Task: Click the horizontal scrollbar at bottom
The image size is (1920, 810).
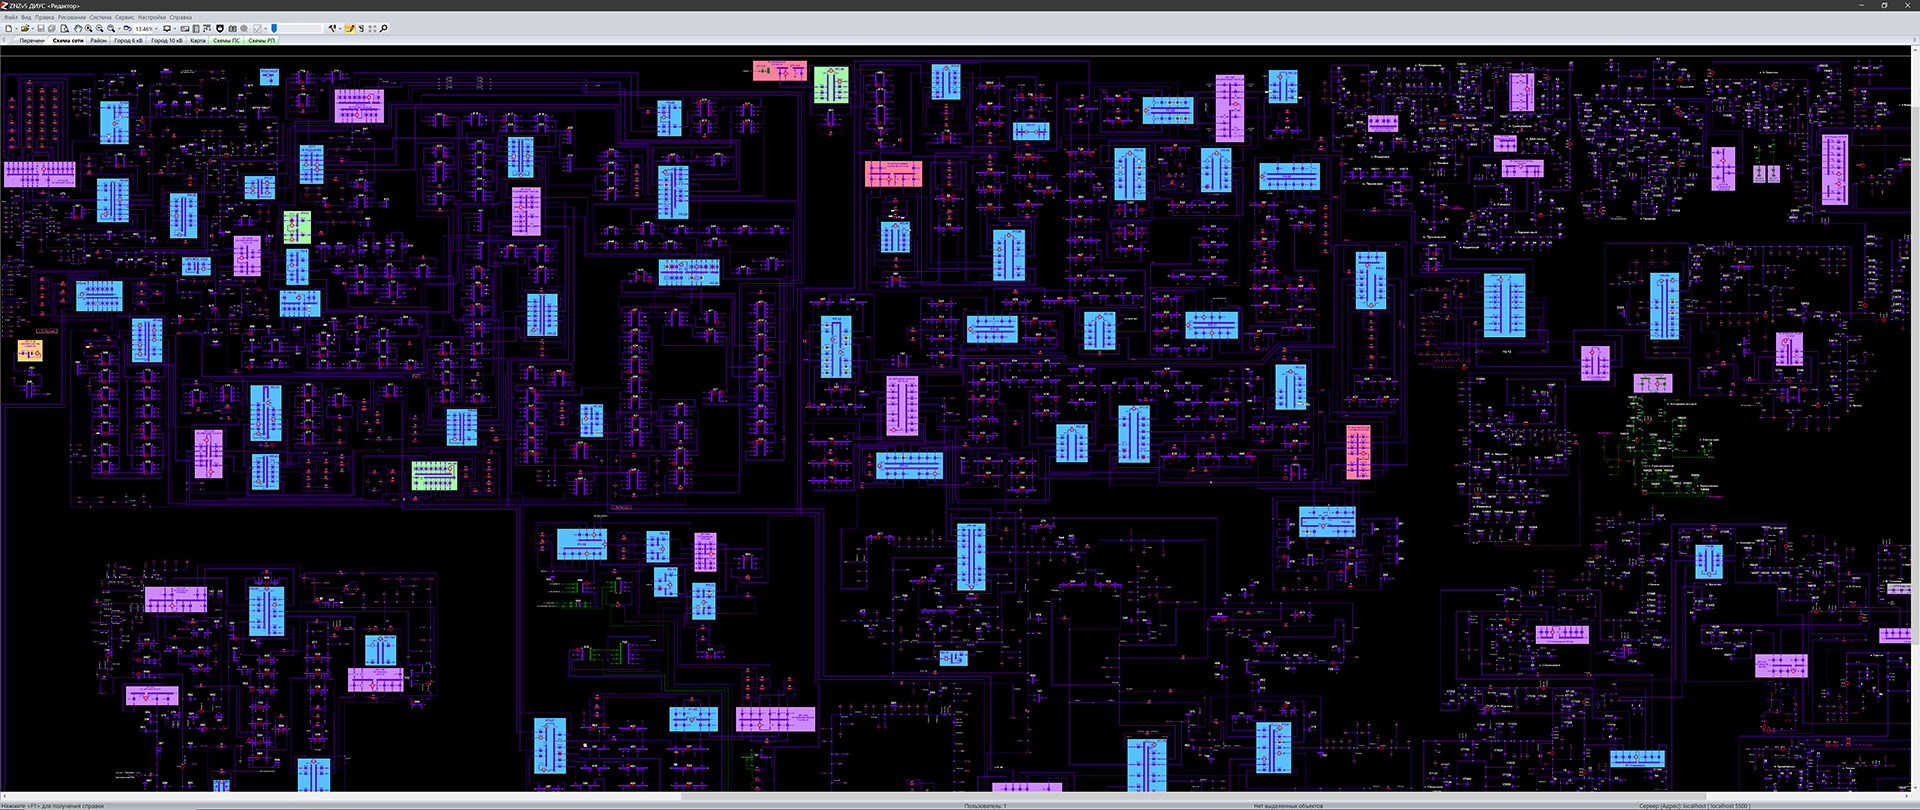Action: 960,797
